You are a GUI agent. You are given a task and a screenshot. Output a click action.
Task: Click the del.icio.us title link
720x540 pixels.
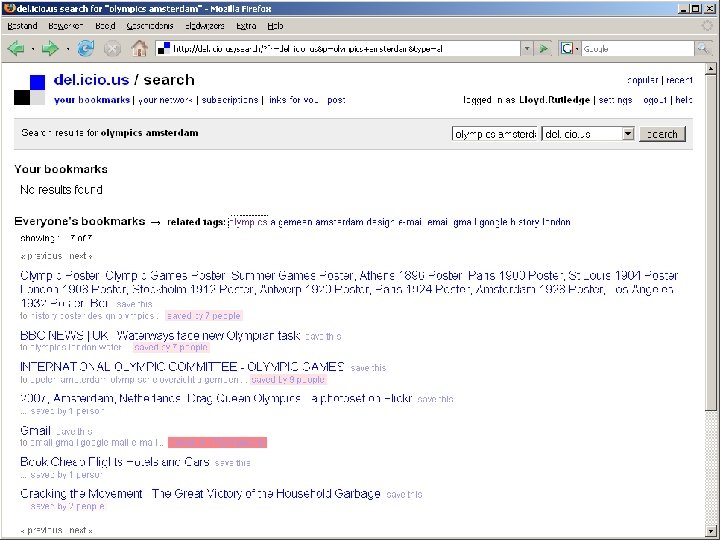pos(91,80)
